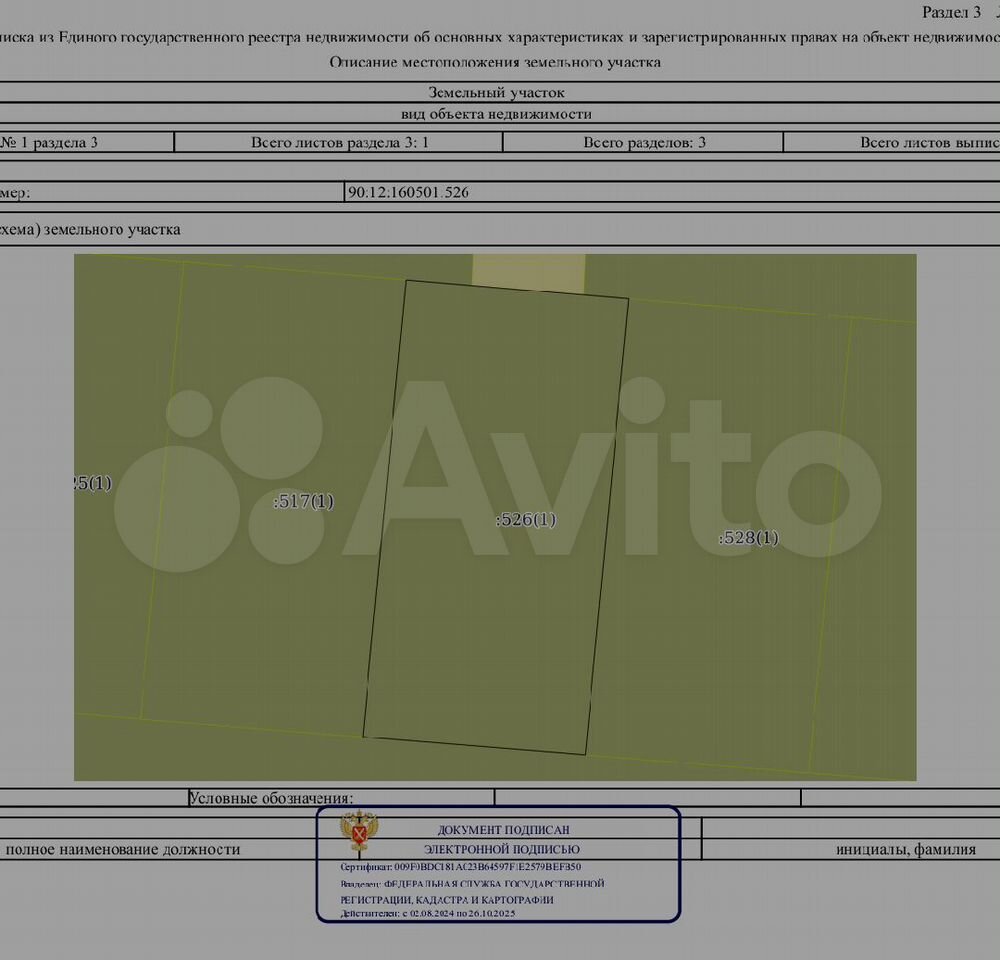1000x960 pixels.
Task: Click 'Всего разделов: 3' cell
Action: (x=644, y=142)
